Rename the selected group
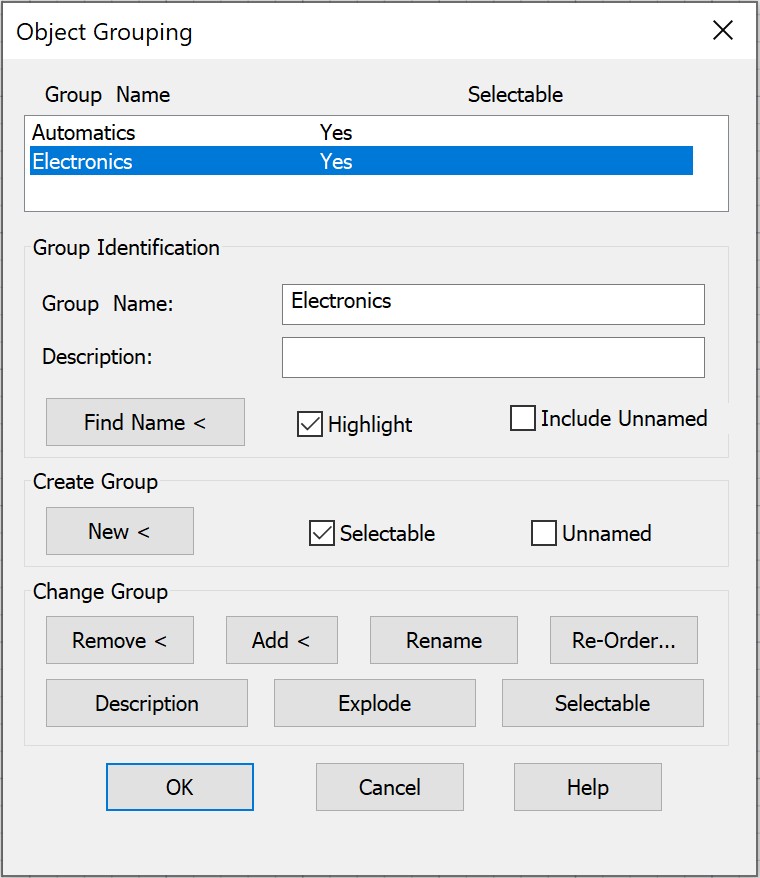This screenshot has width=760, height=878. (443, 640)
